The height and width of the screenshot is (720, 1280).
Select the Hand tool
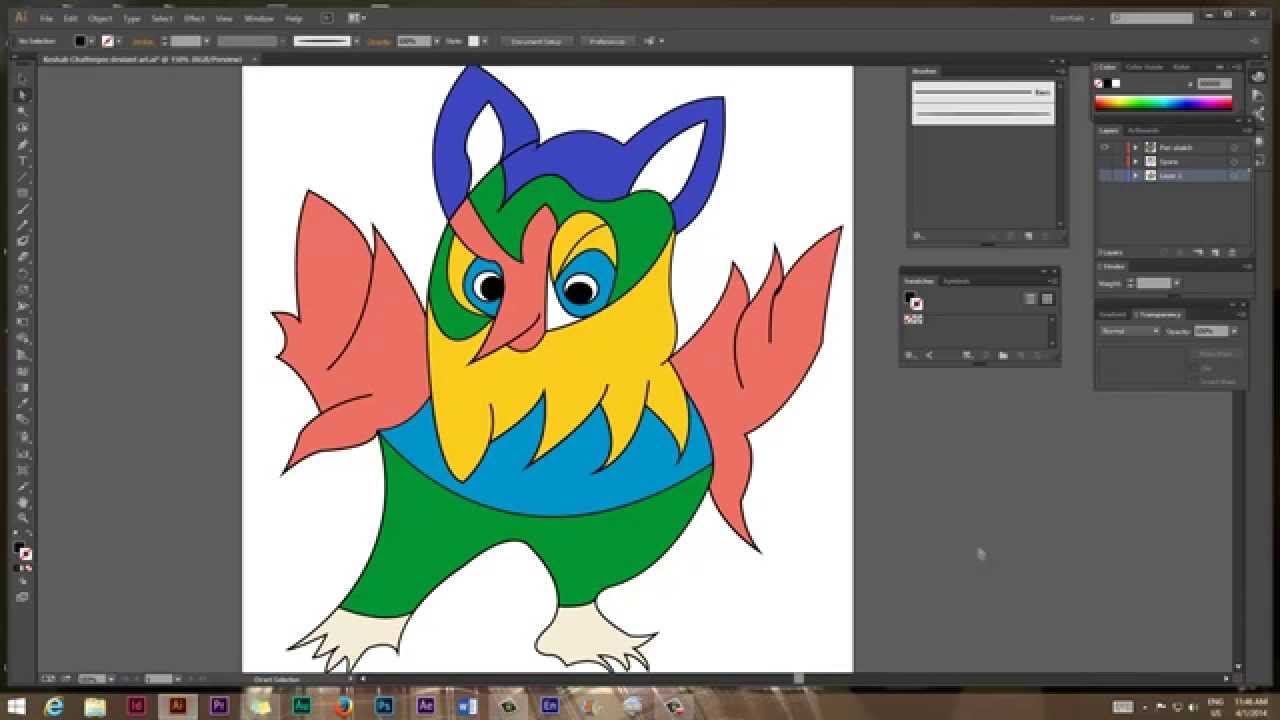(x=23, y=502)
